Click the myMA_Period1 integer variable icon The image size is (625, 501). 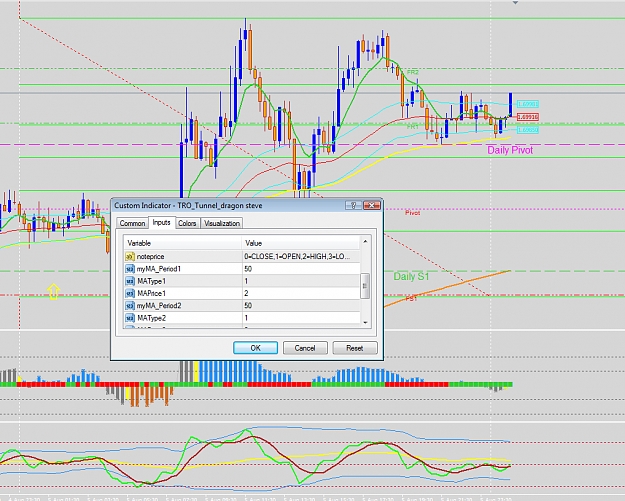[x=130, y=269]
